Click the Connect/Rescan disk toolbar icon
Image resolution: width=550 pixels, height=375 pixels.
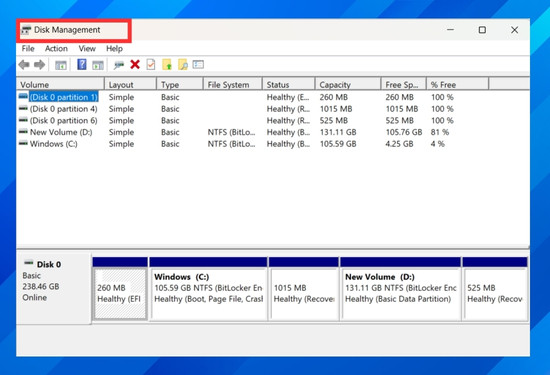pos(119,65)
